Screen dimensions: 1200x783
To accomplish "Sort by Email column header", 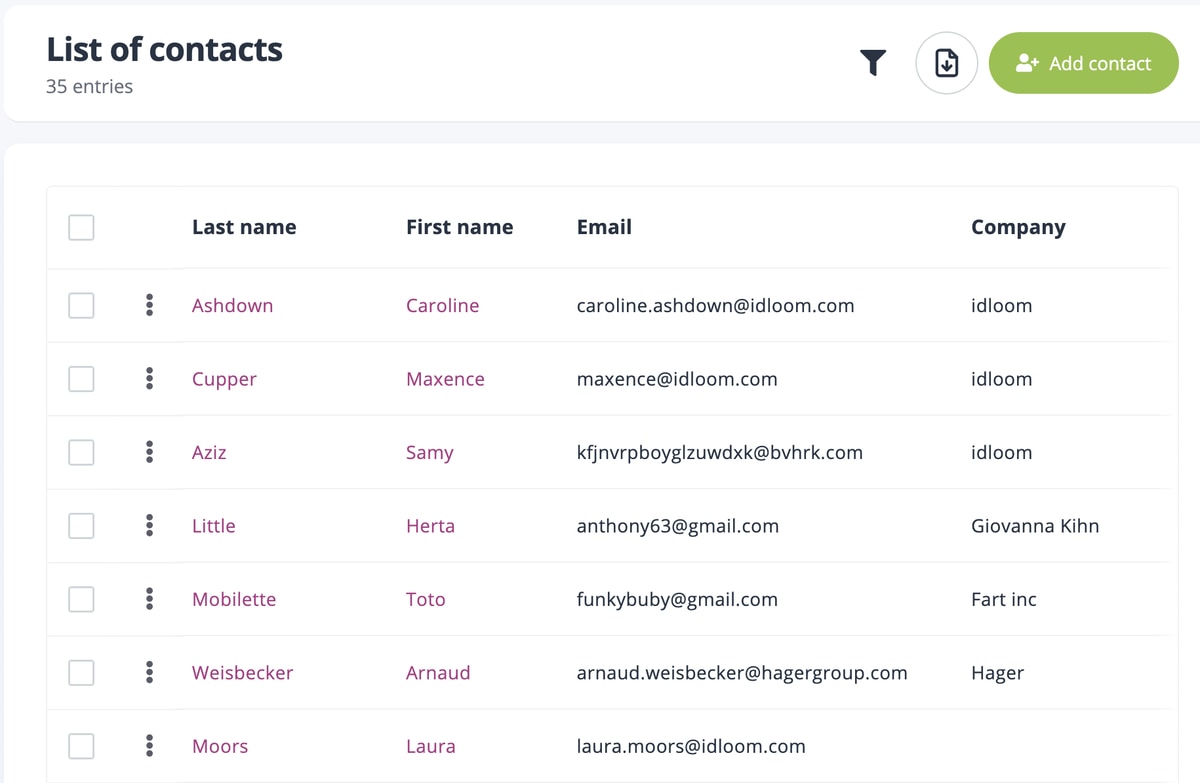I will click(604, 227).
